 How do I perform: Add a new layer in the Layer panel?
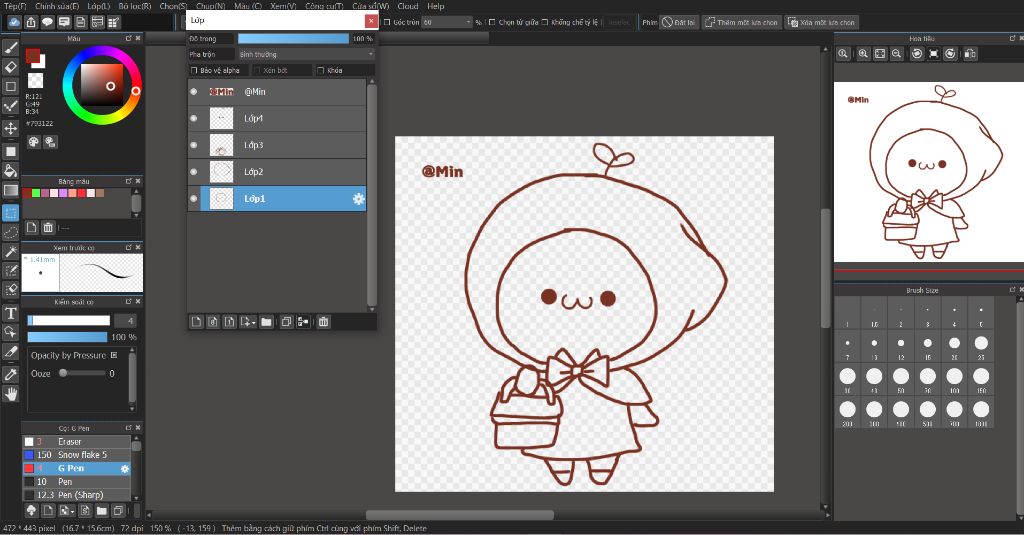(197, 321)
